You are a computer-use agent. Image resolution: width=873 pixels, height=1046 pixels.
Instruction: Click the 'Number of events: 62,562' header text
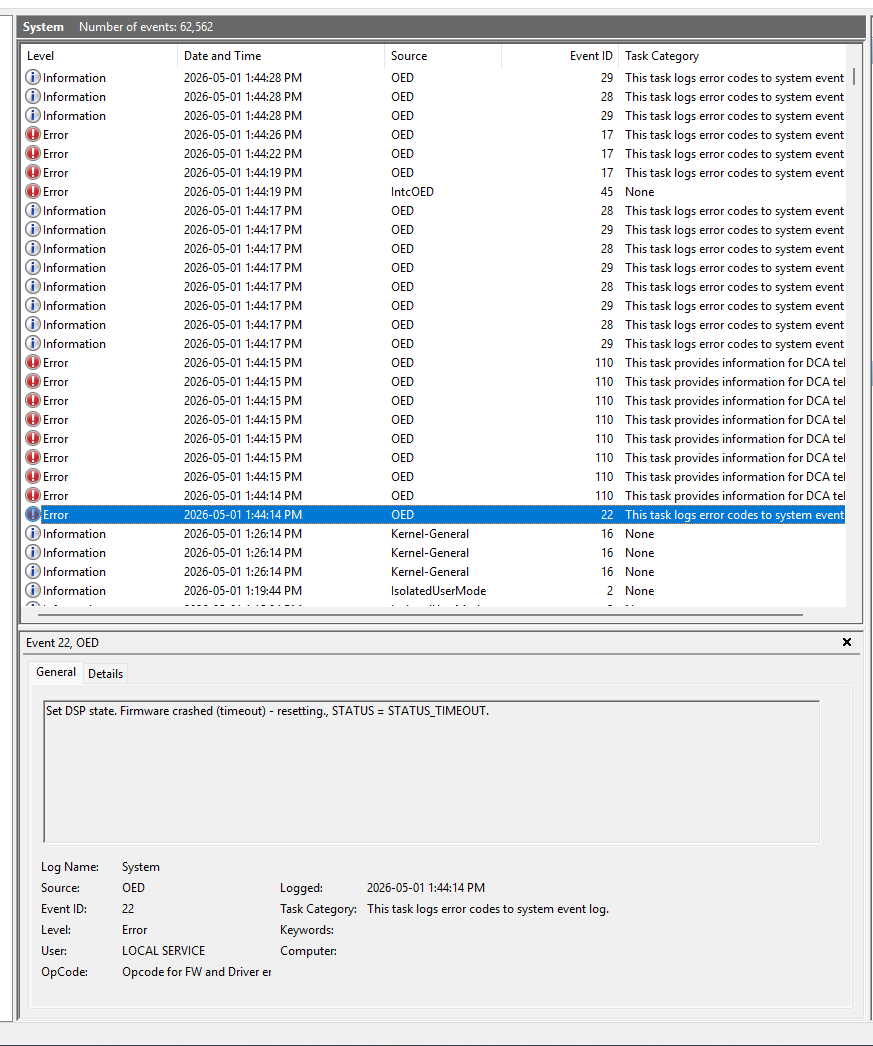[x=146, y=27]
